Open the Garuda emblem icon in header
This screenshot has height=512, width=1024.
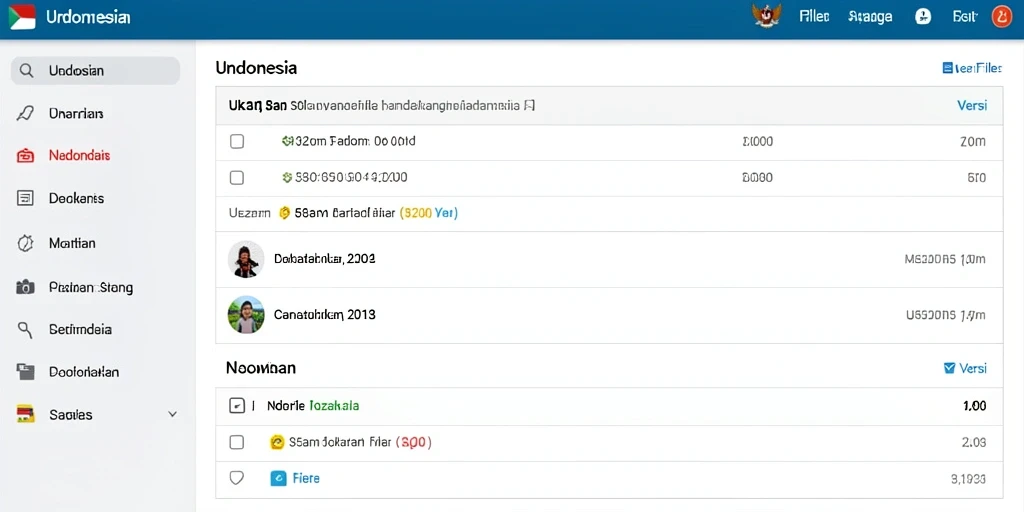767,16
